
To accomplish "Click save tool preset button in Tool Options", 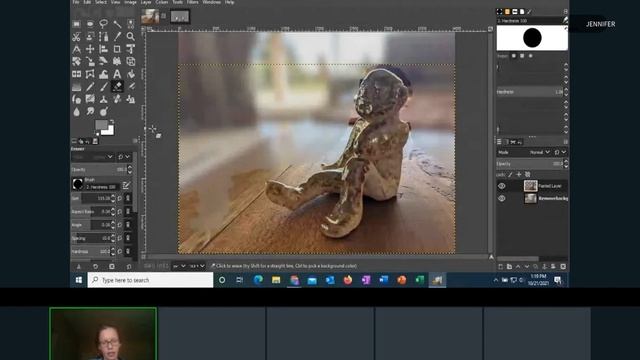I will (79, 267).
